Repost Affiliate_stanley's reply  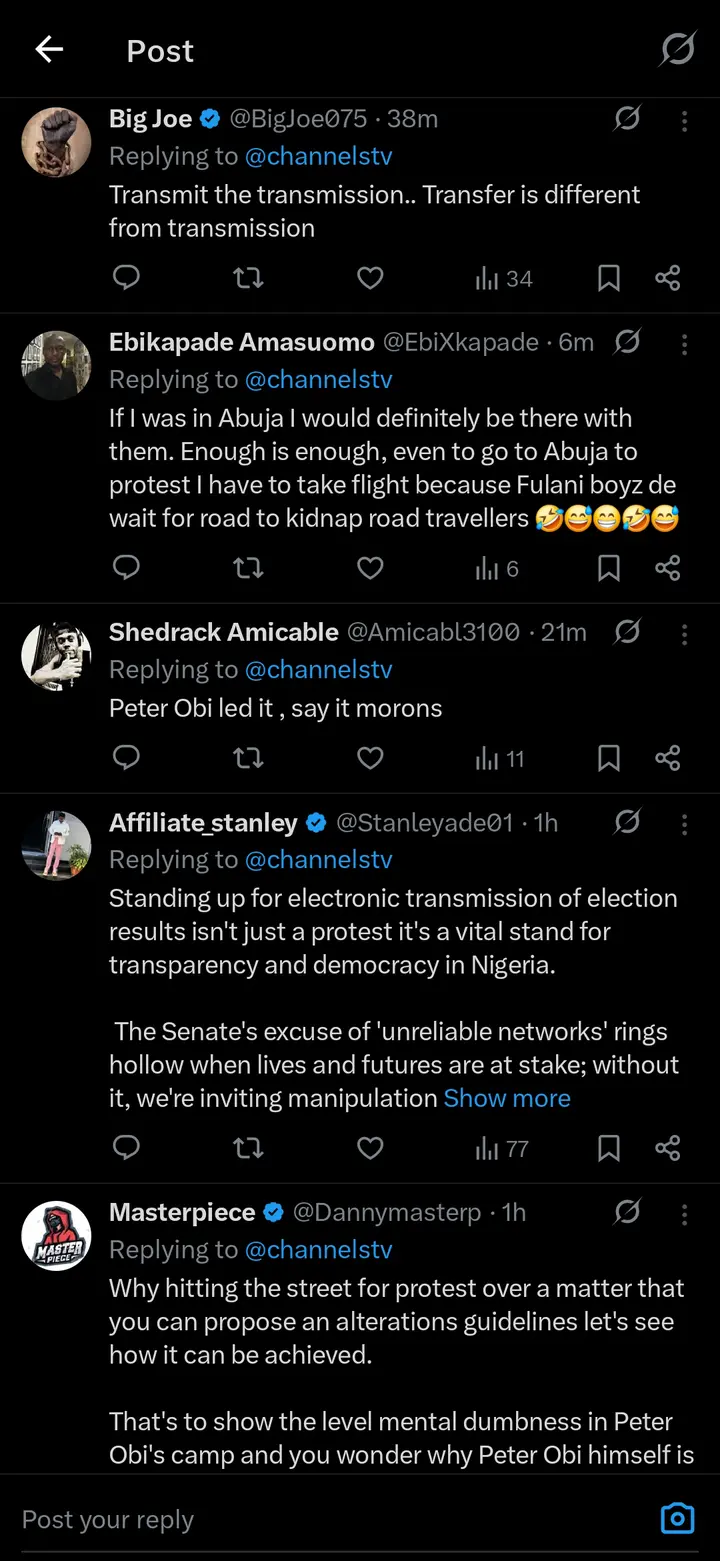pos(248,1148)
